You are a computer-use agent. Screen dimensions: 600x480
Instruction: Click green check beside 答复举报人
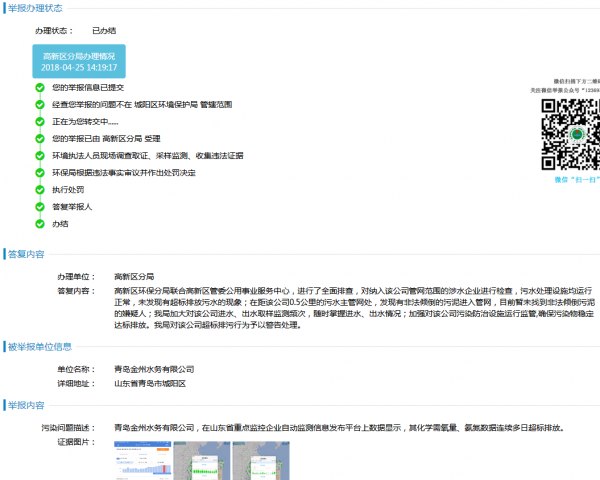(40, 207)
